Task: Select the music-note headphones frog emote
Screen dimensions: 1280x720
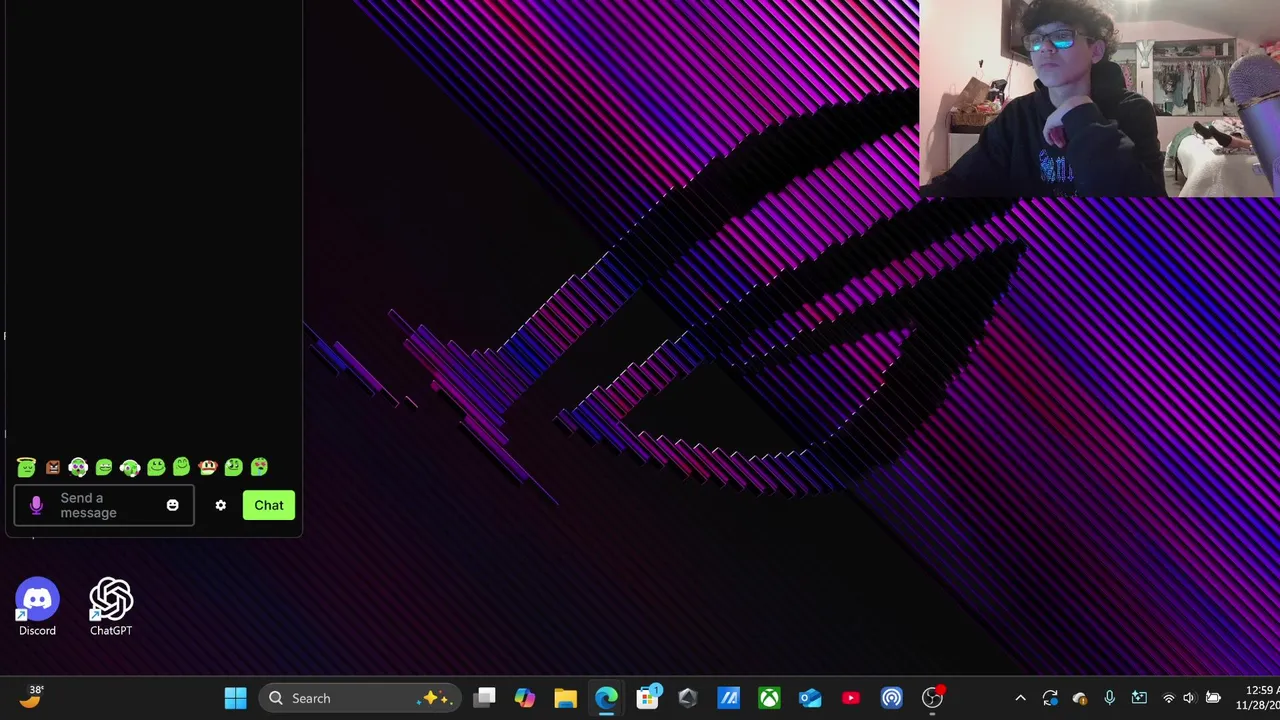Action: pos(130,467)
